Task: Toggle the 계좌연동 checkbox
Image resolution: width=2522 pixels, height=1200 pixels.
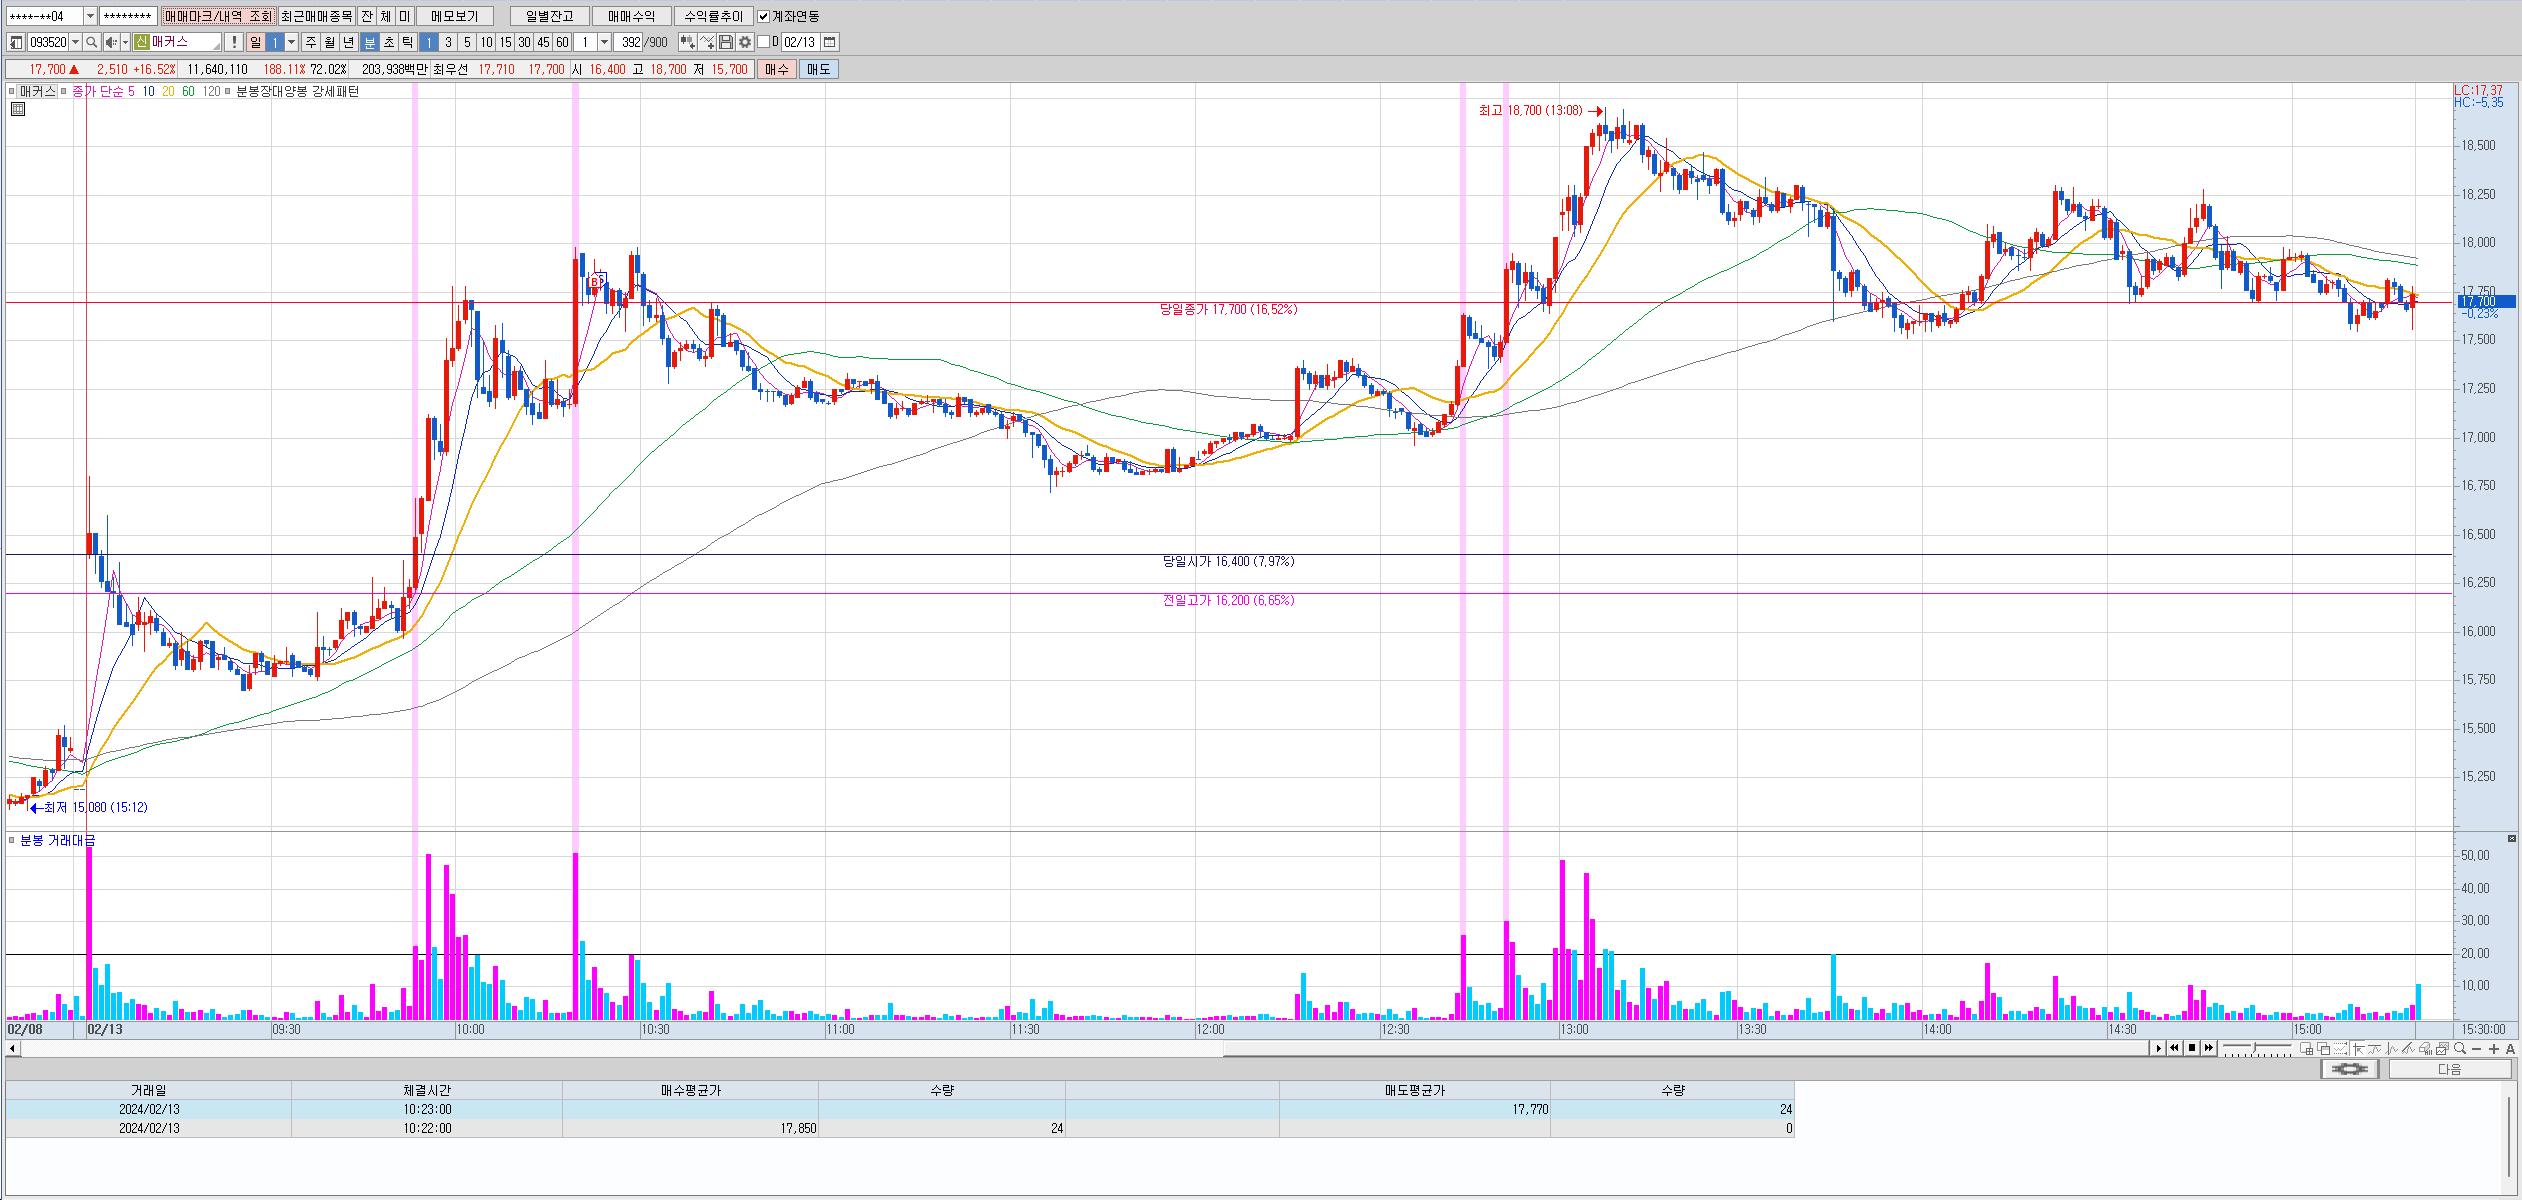Action: point(764,16)
